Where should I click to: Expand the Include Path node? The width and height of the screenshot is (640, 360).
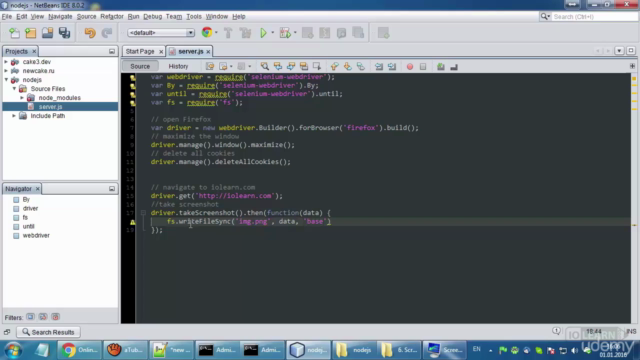coord(14,116)
